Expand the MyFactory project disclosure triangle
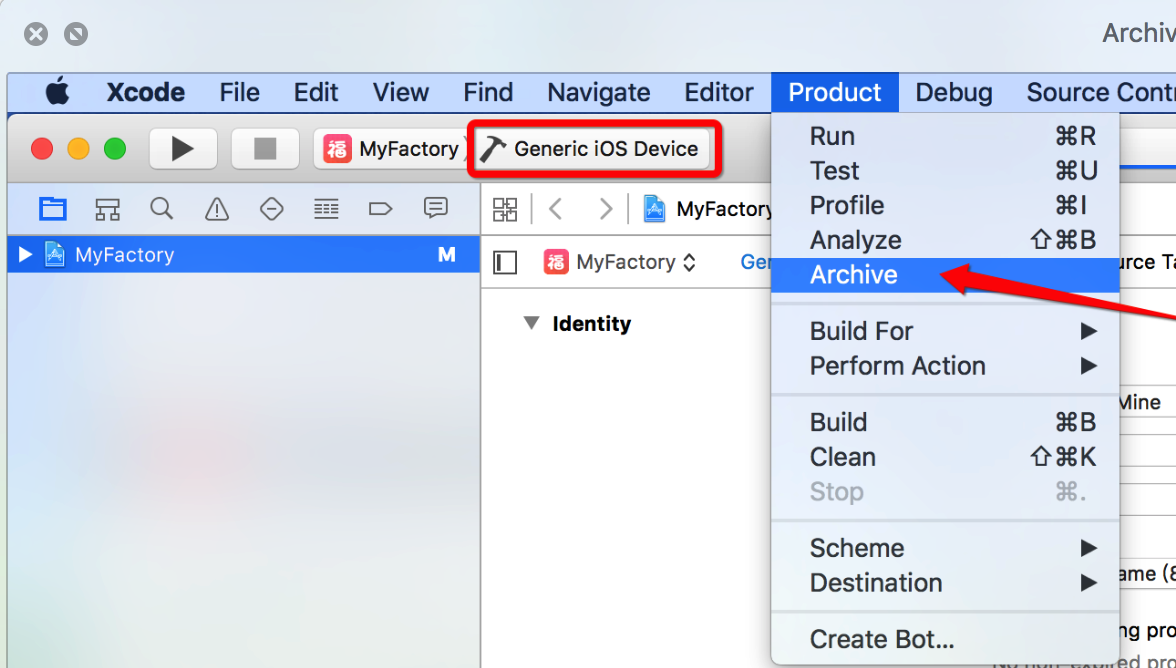The height and width of the screenshot is (668, 1176). pyautogui.click(x=25, y=254)
